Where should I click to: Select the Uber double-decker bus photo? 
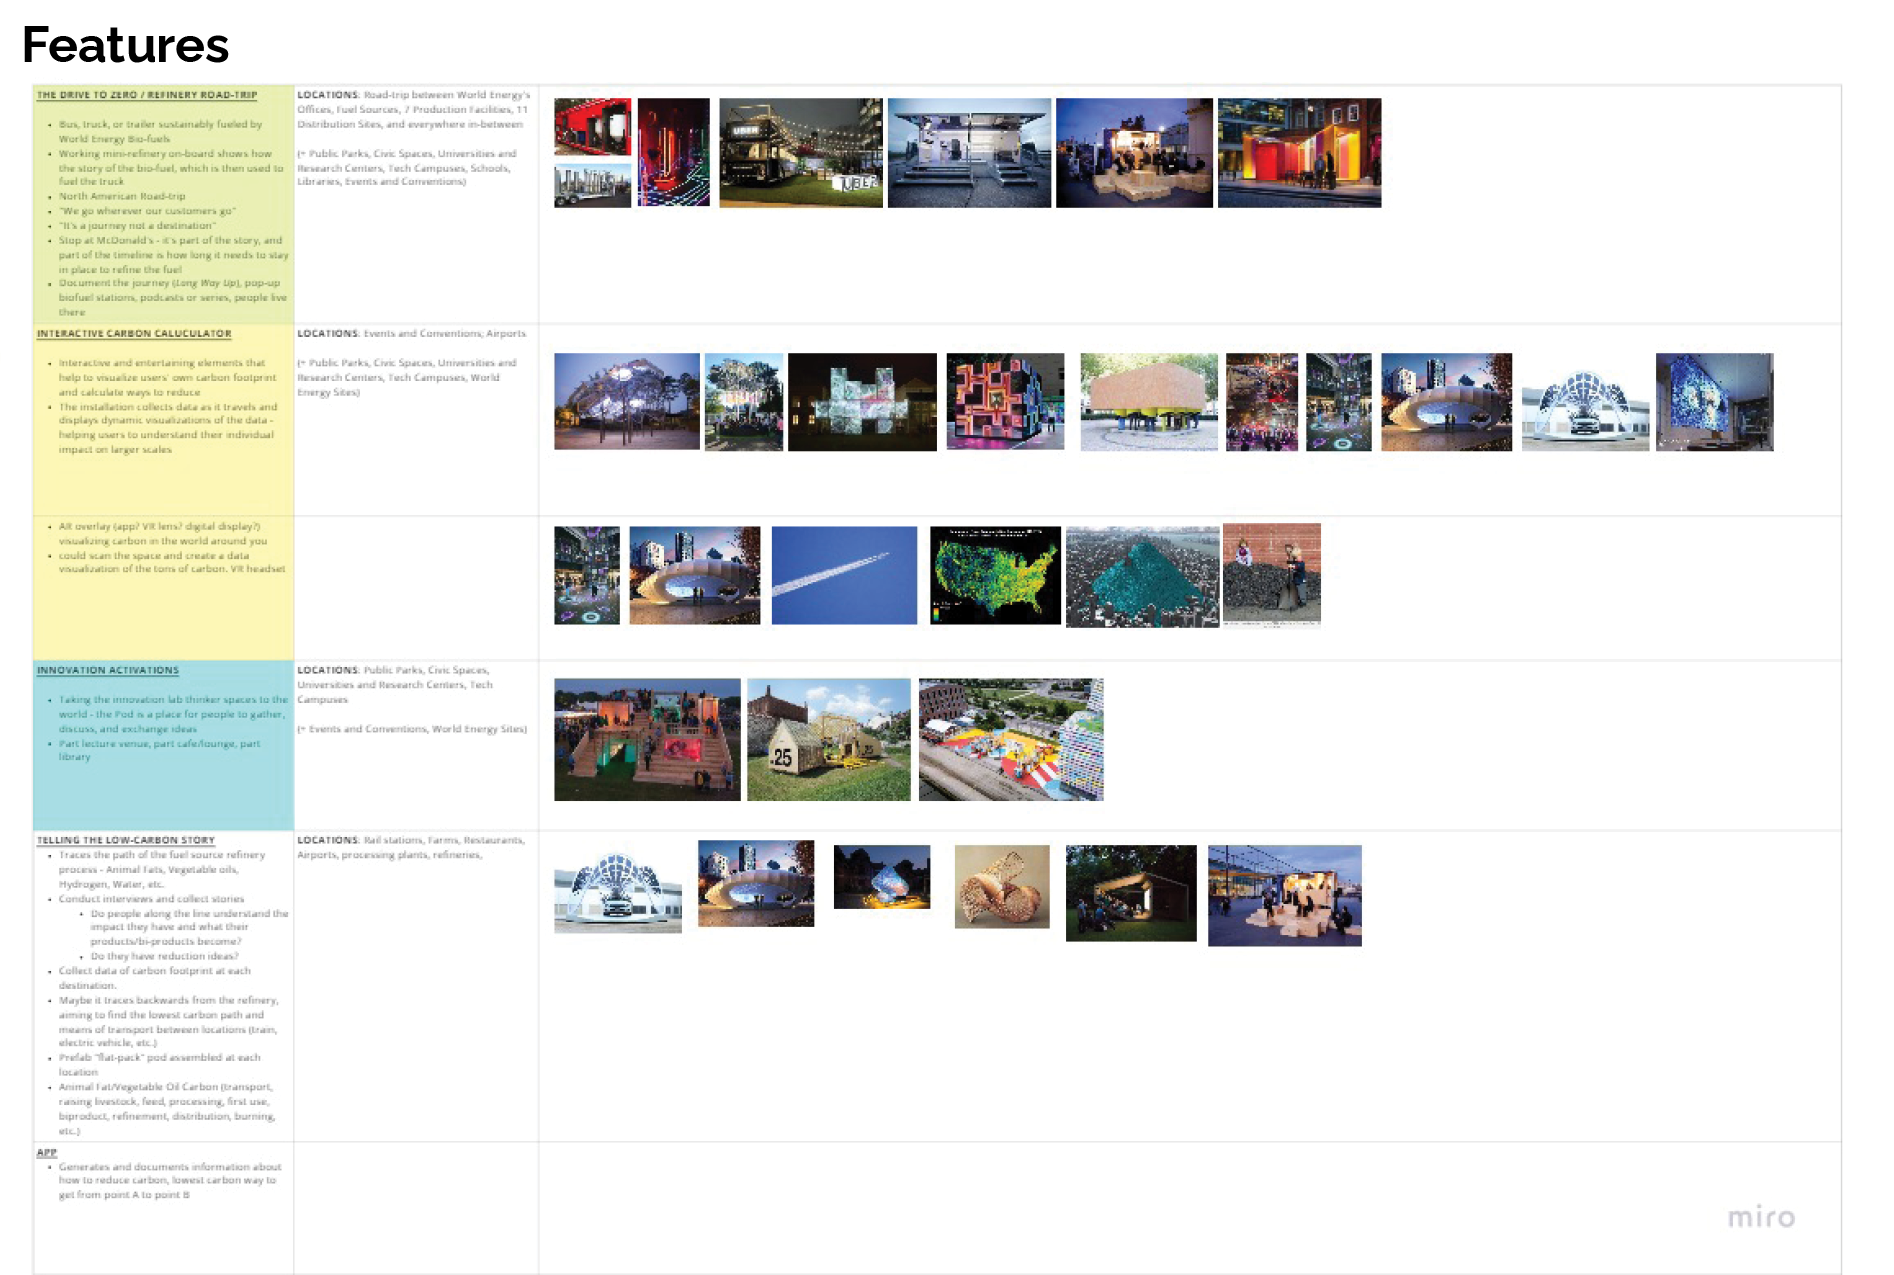tap(800, 153)
